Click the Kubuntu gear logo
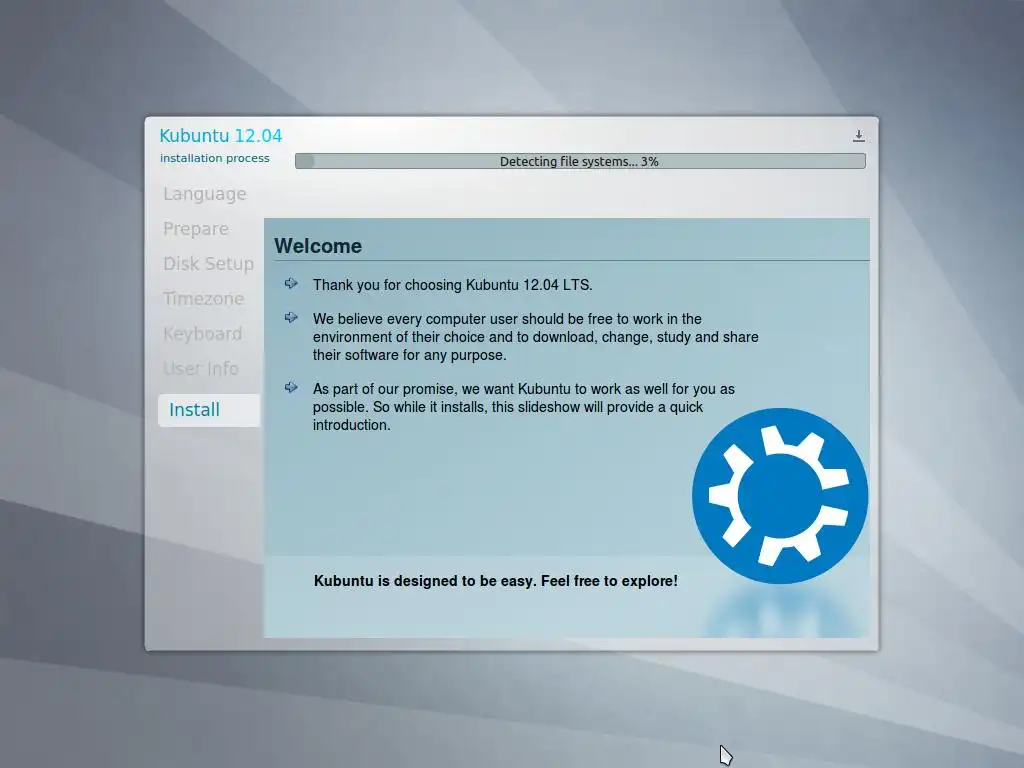1024x768 pixels. (x=780, y=496)
